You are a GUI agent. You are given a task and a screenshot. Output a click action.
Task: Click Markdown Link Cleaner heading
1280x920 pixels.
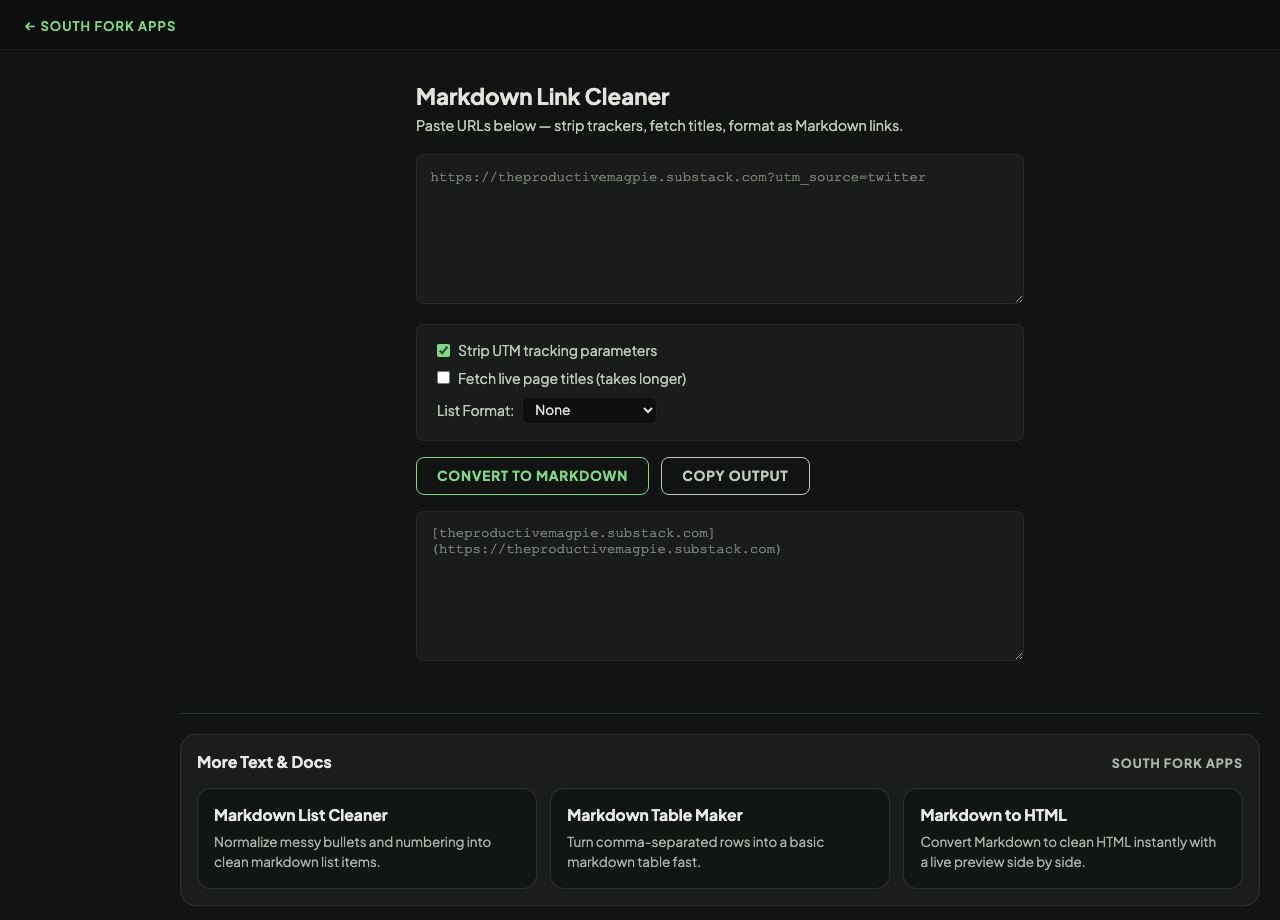point(542,97)
